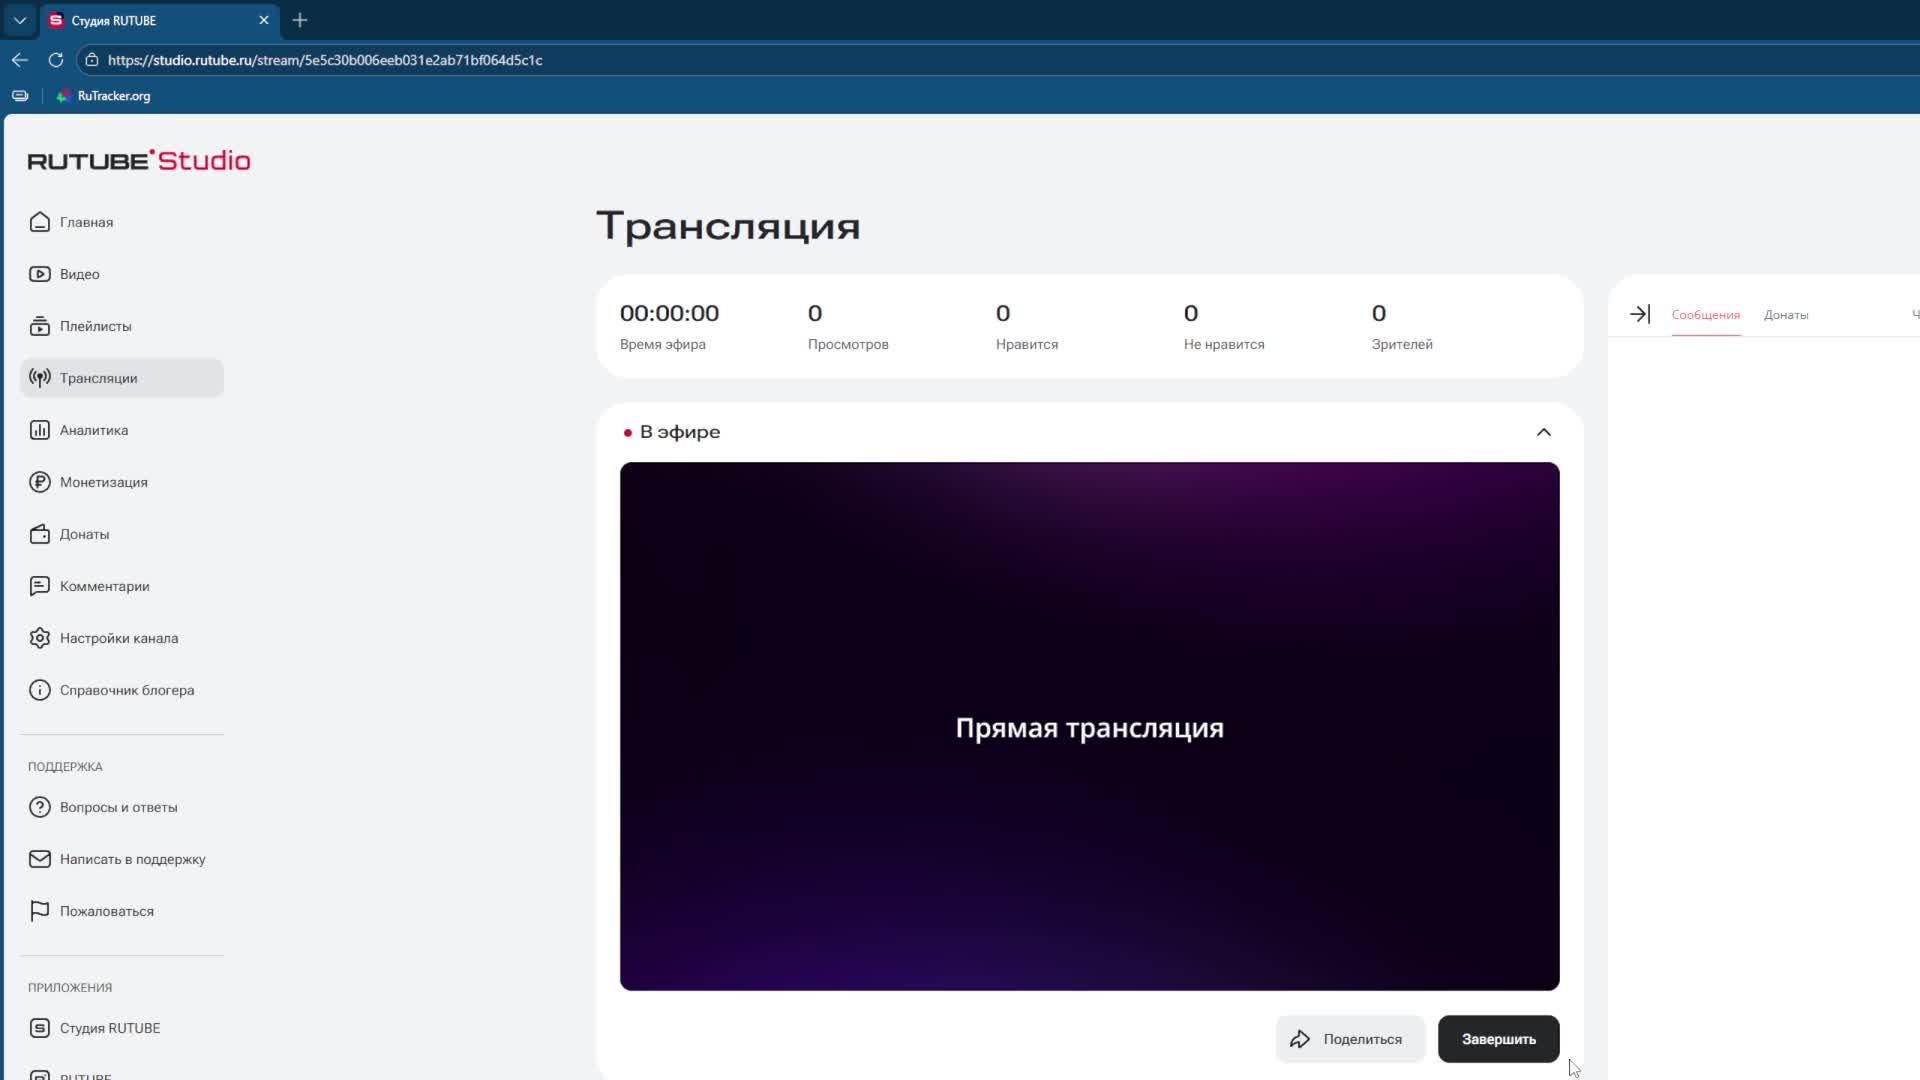
Task: Open Справочник блогера info link
Action: [x=126, y=690]
